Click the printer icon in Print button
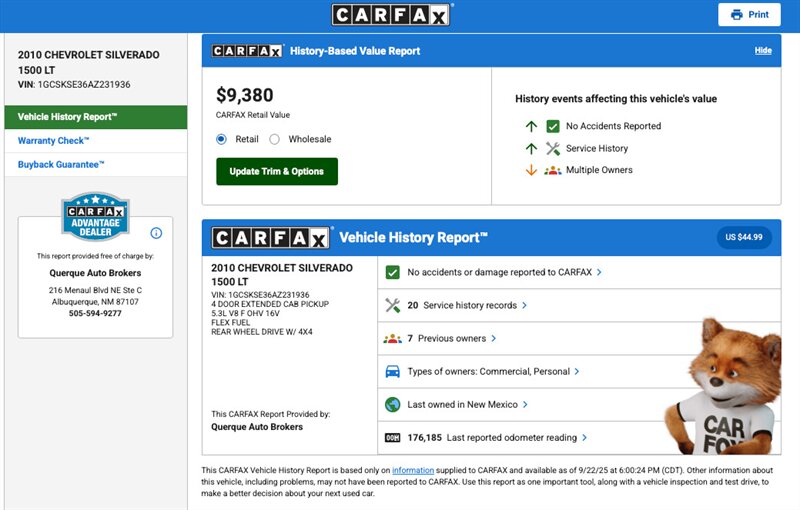This screenshot has height=510, width=800. click(736, 15)
